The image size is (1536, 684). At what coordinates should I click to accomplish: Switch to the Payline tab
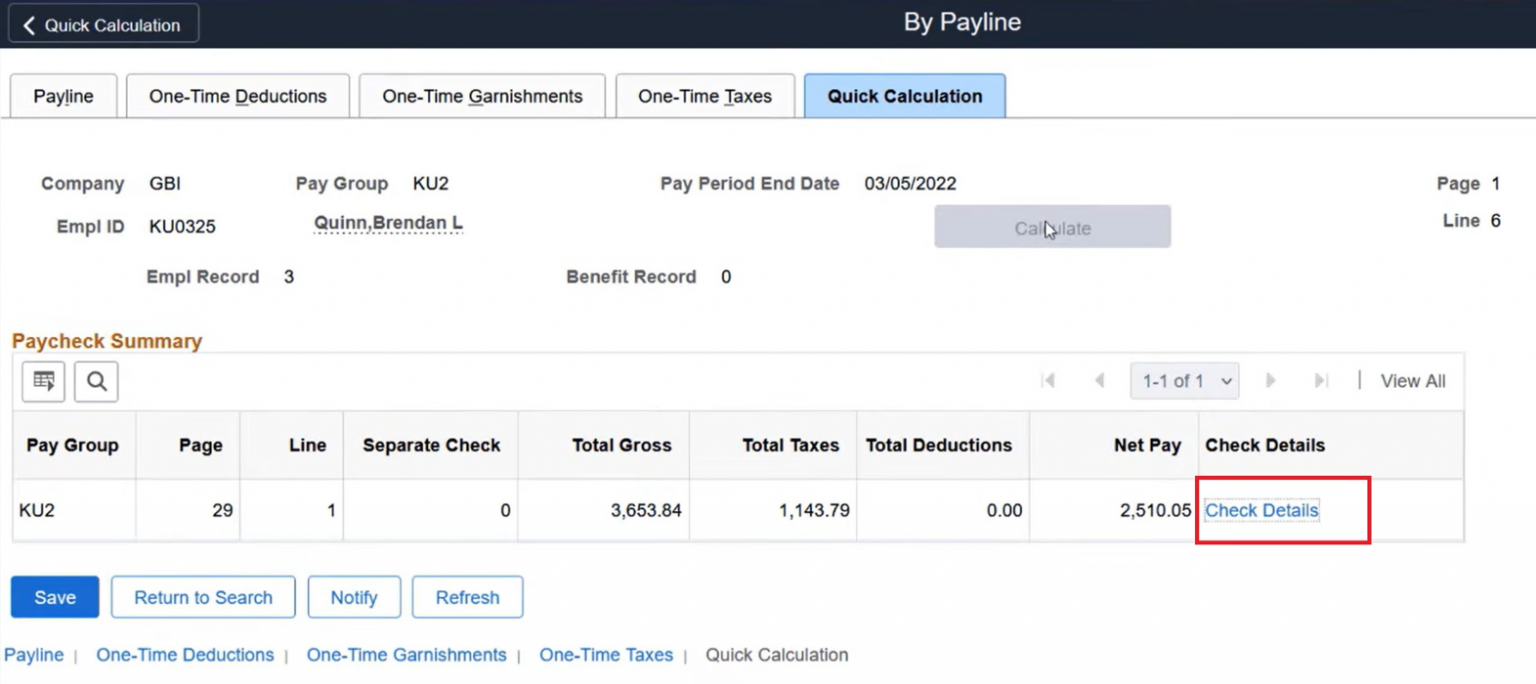tap(62, 95)
